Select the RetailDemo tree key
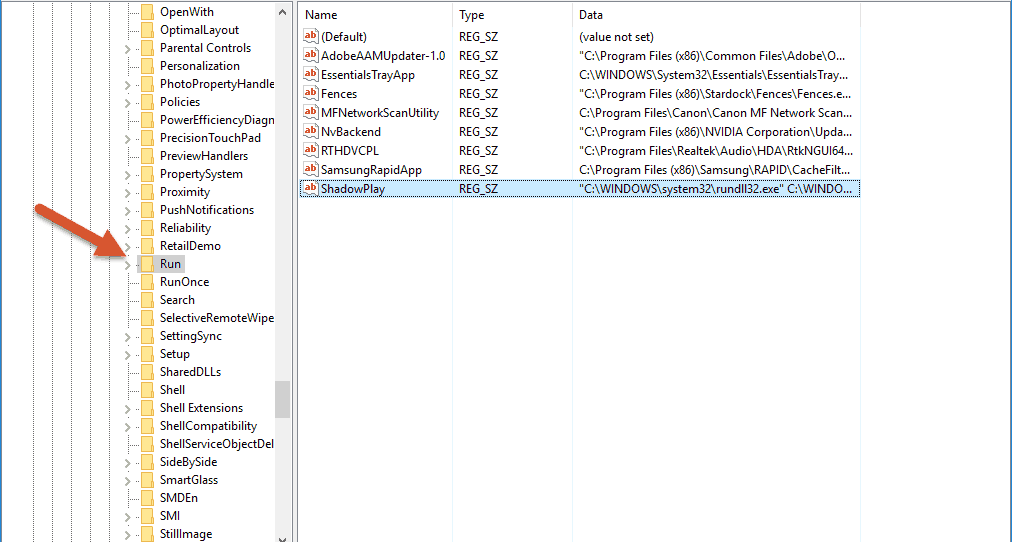Screen dimensions: 1012x542 click(190, 246)
